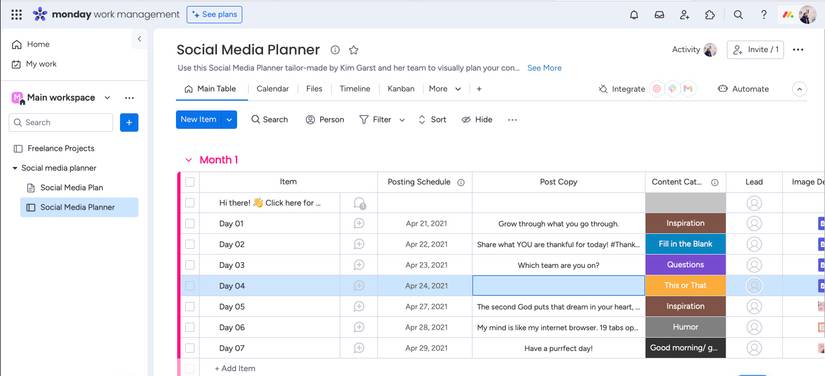This screenshot has width=825, height=376.
Task: Go to Home in sidebar
Action: pyautogui.click(x=31, y=45)
